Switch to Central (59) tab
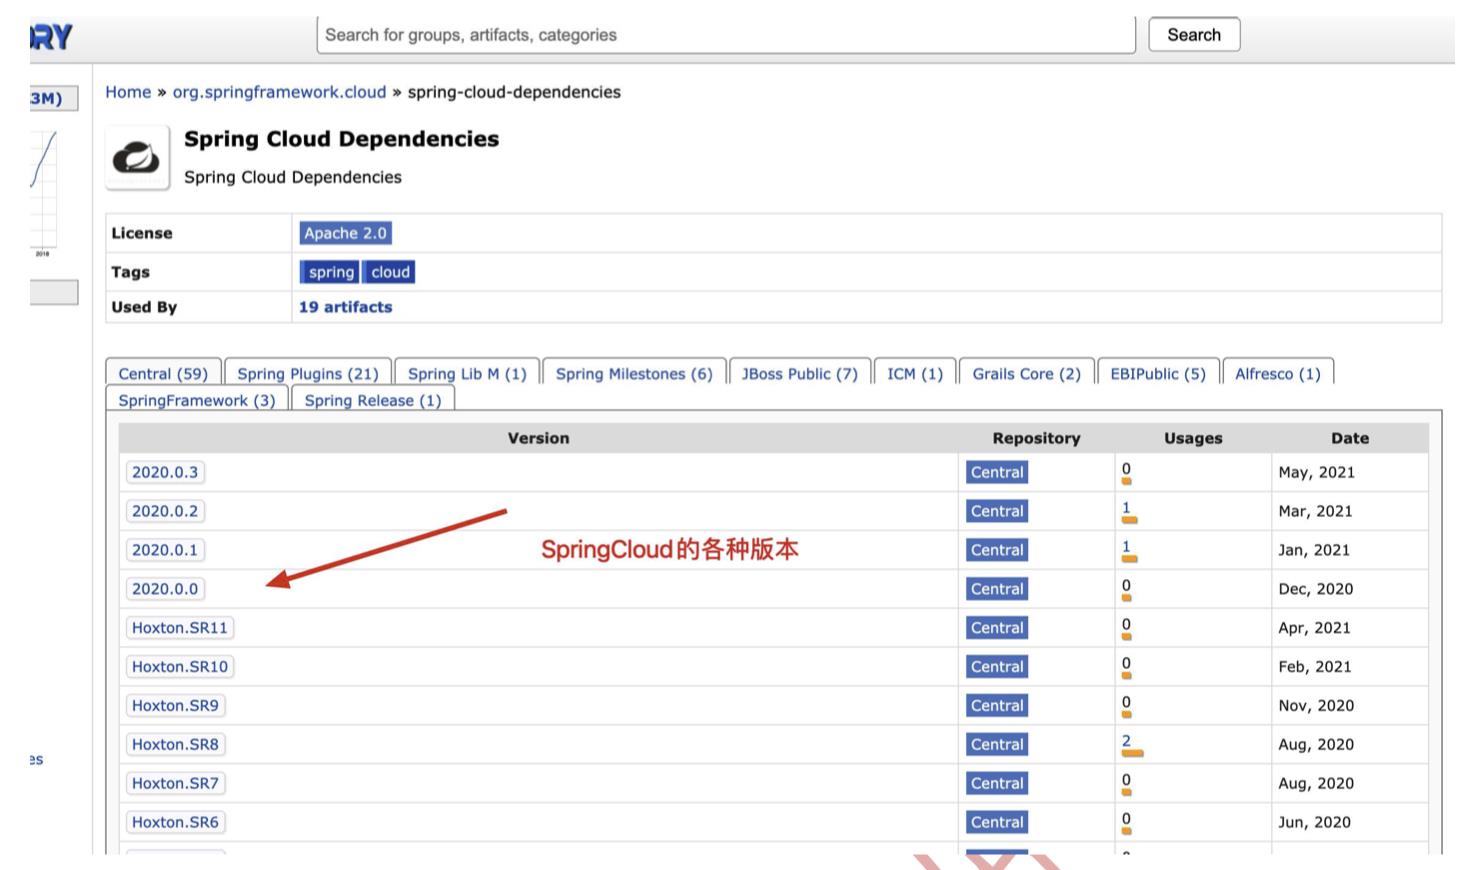Image resolution: width=1458 pixels, height=870 pixels. (163, 373)
